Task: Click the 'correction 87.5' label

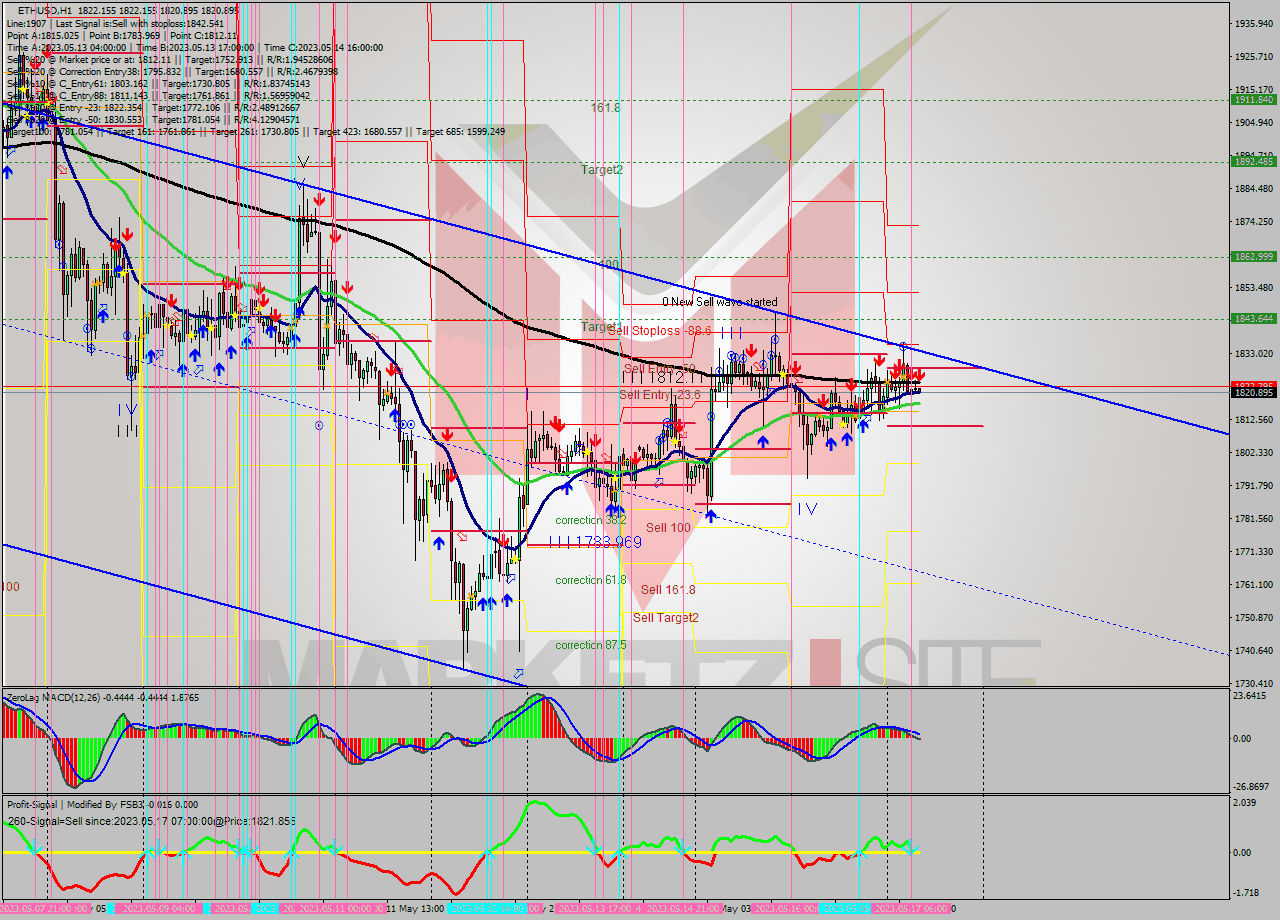Action: click(x=591, y=645)
